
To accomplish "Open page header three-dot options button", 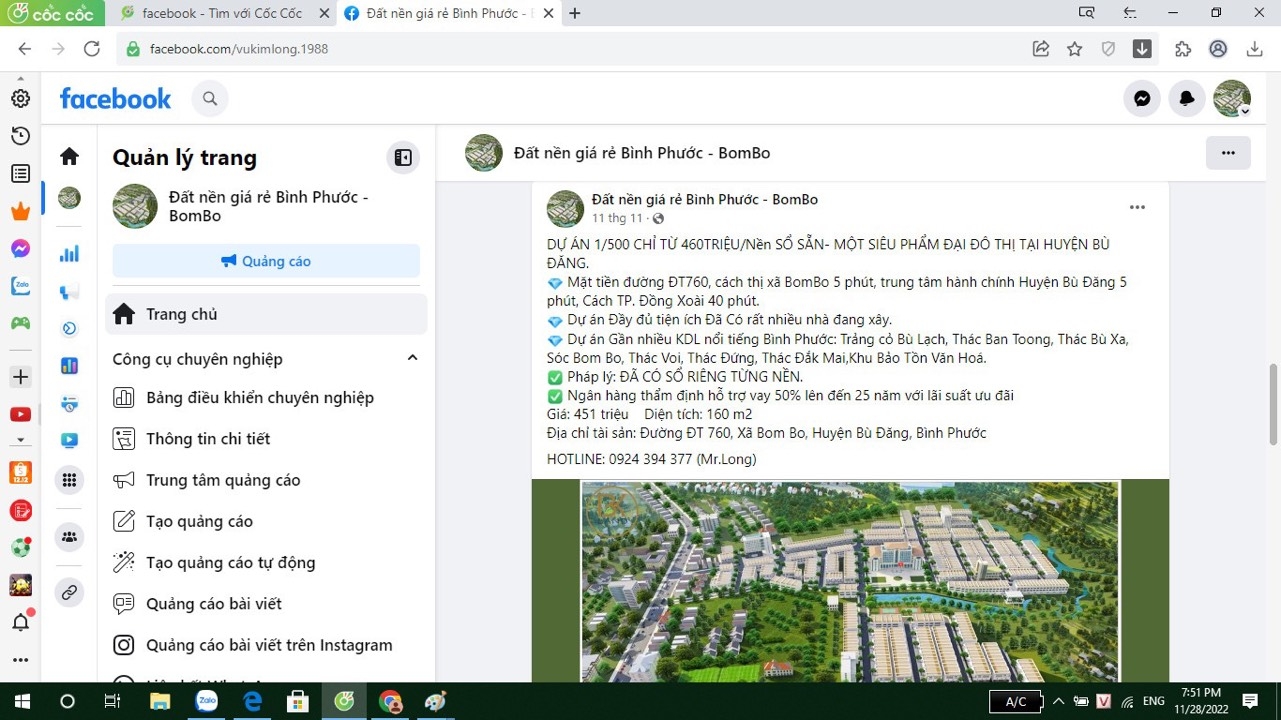I will coord(1228,153).
